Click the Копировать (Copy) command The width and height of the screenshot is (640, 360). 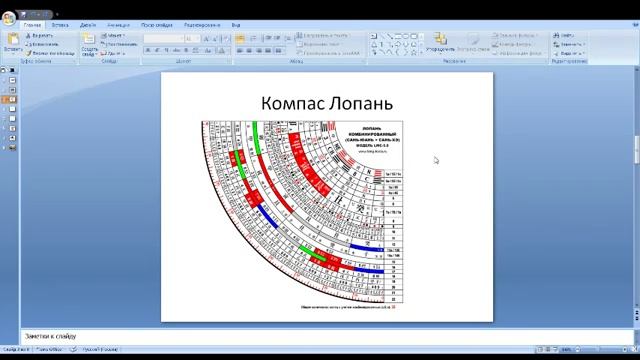coord(42,44)
